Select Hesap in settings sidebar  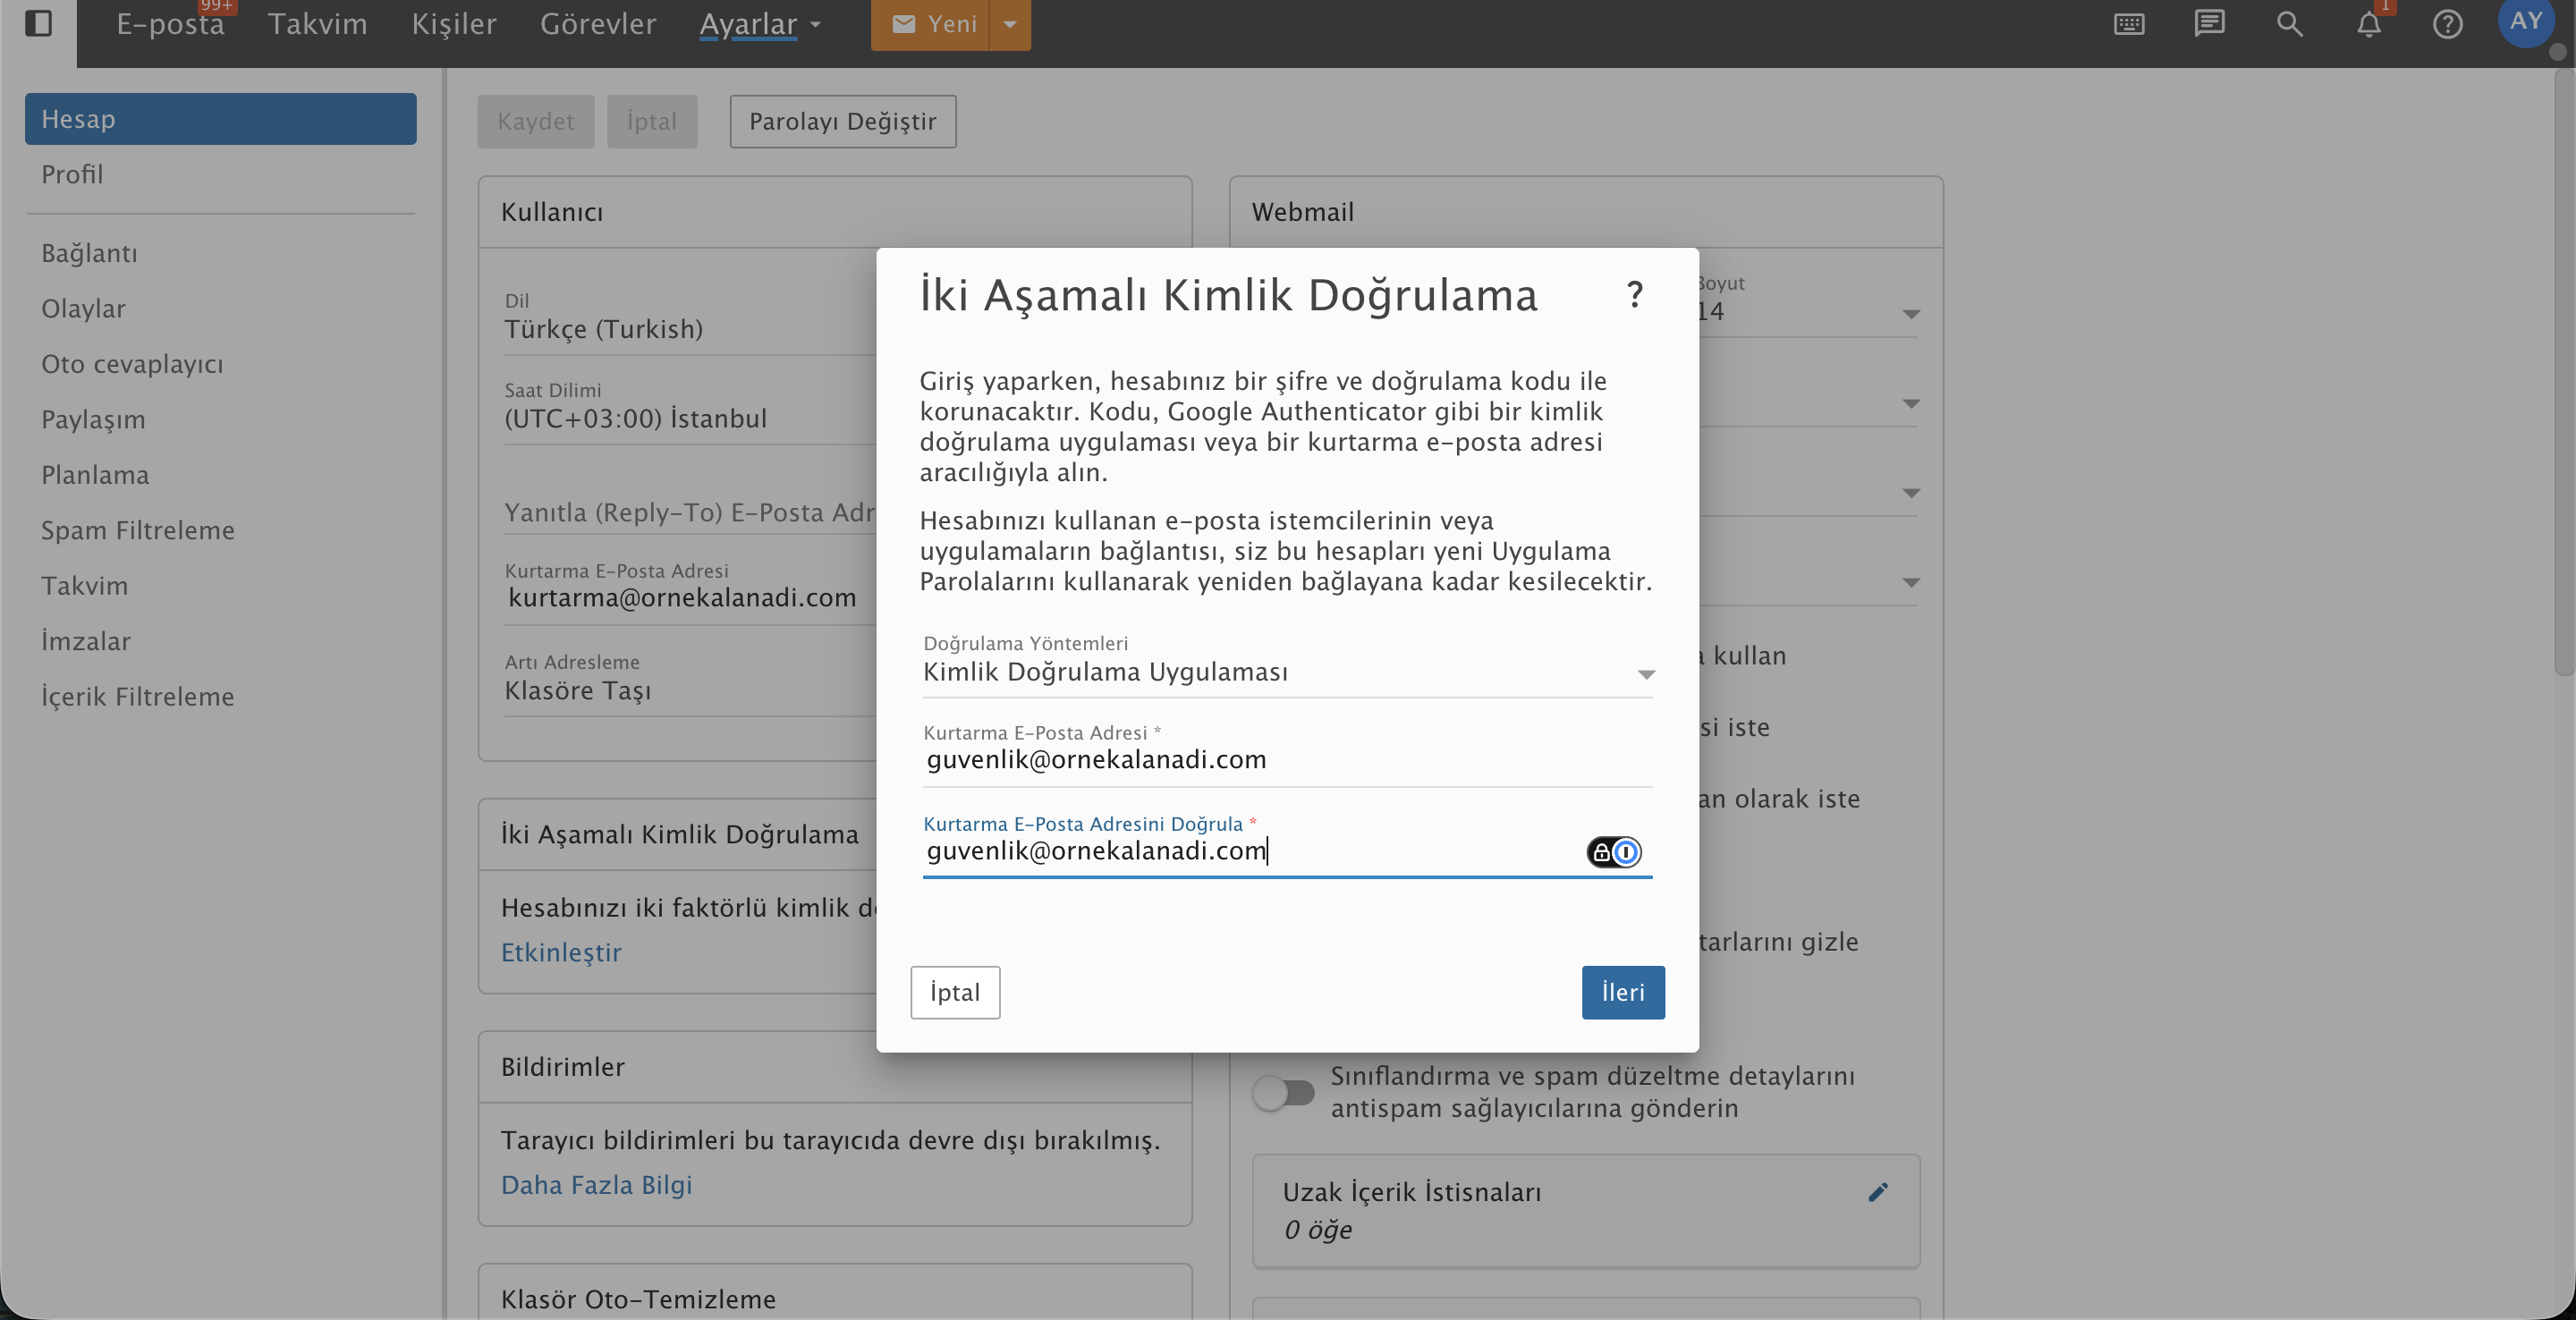(220, 119)
